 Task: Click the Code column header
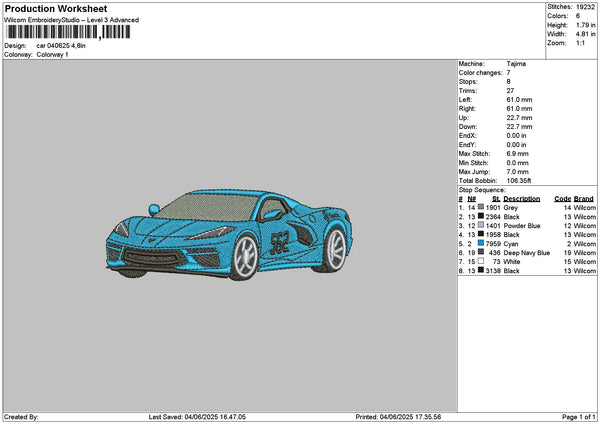(x=562, y=197)
